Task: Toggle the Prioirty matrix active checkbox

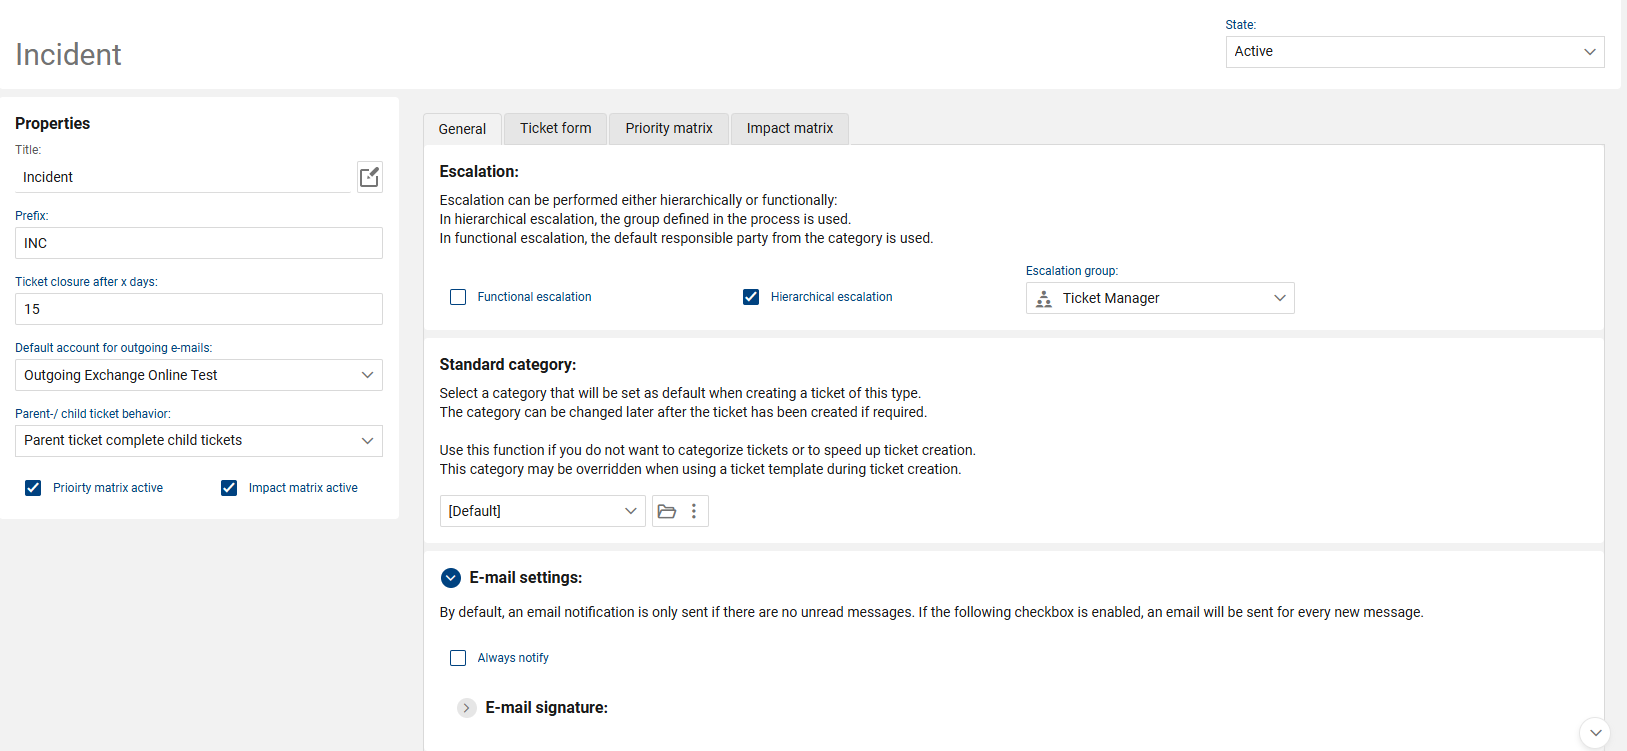Action: point(33,488)
